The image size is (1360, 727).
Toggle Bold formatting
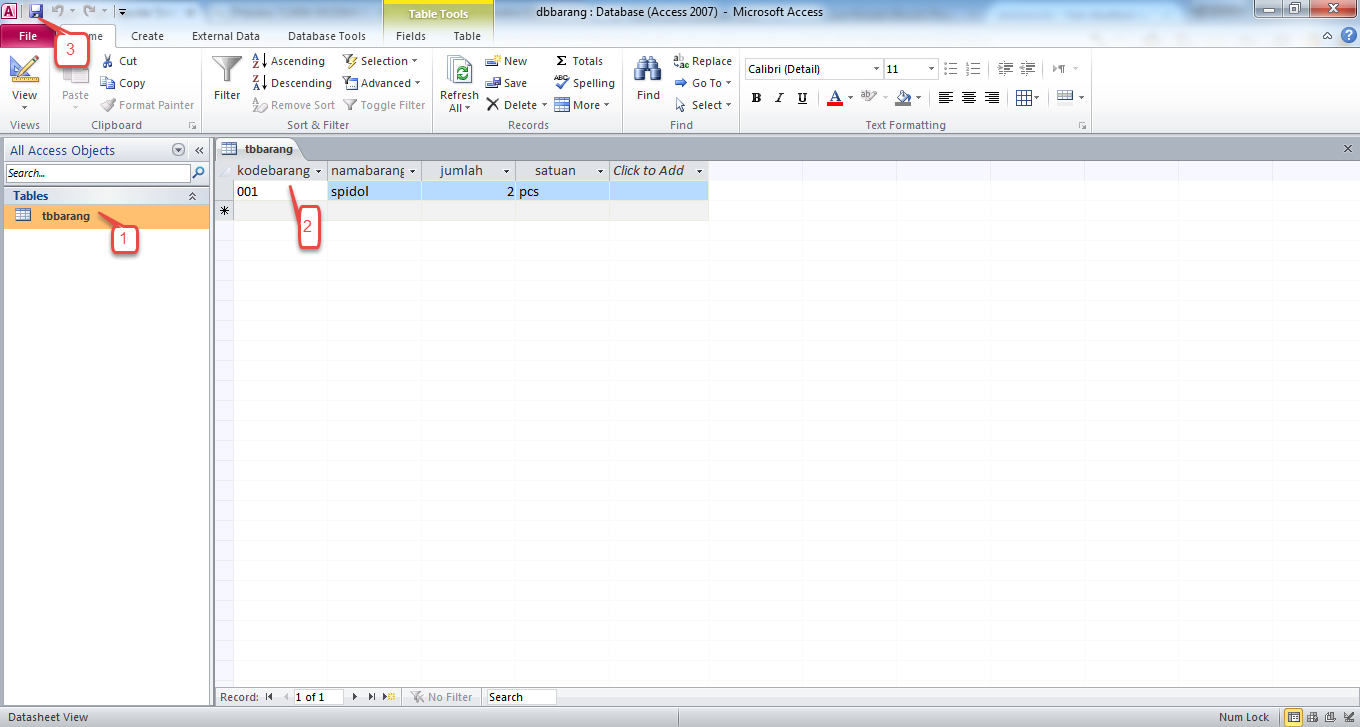coord(756,97)
